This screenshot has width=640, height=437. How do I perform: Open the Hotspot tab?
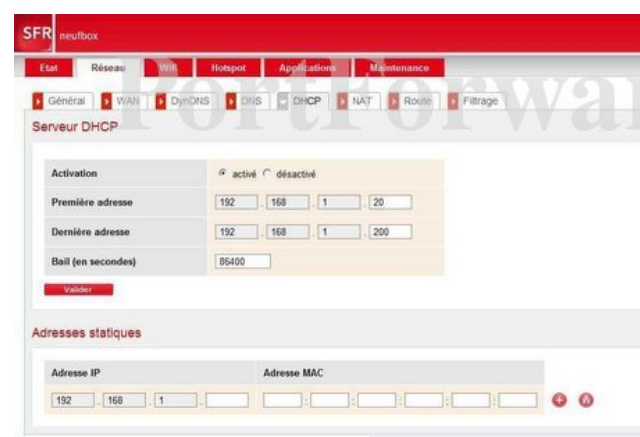point(227,68)
